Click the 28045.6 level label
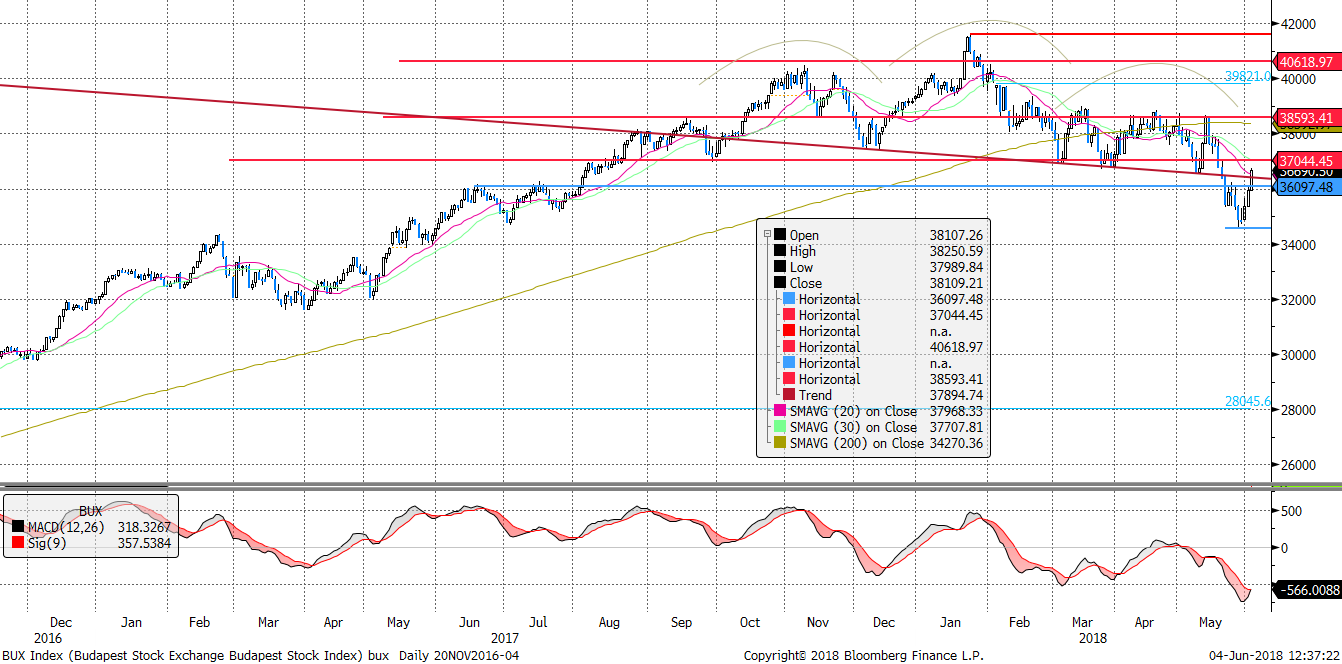Viewport: 1342px width, 664px height. coord(1248,401)
